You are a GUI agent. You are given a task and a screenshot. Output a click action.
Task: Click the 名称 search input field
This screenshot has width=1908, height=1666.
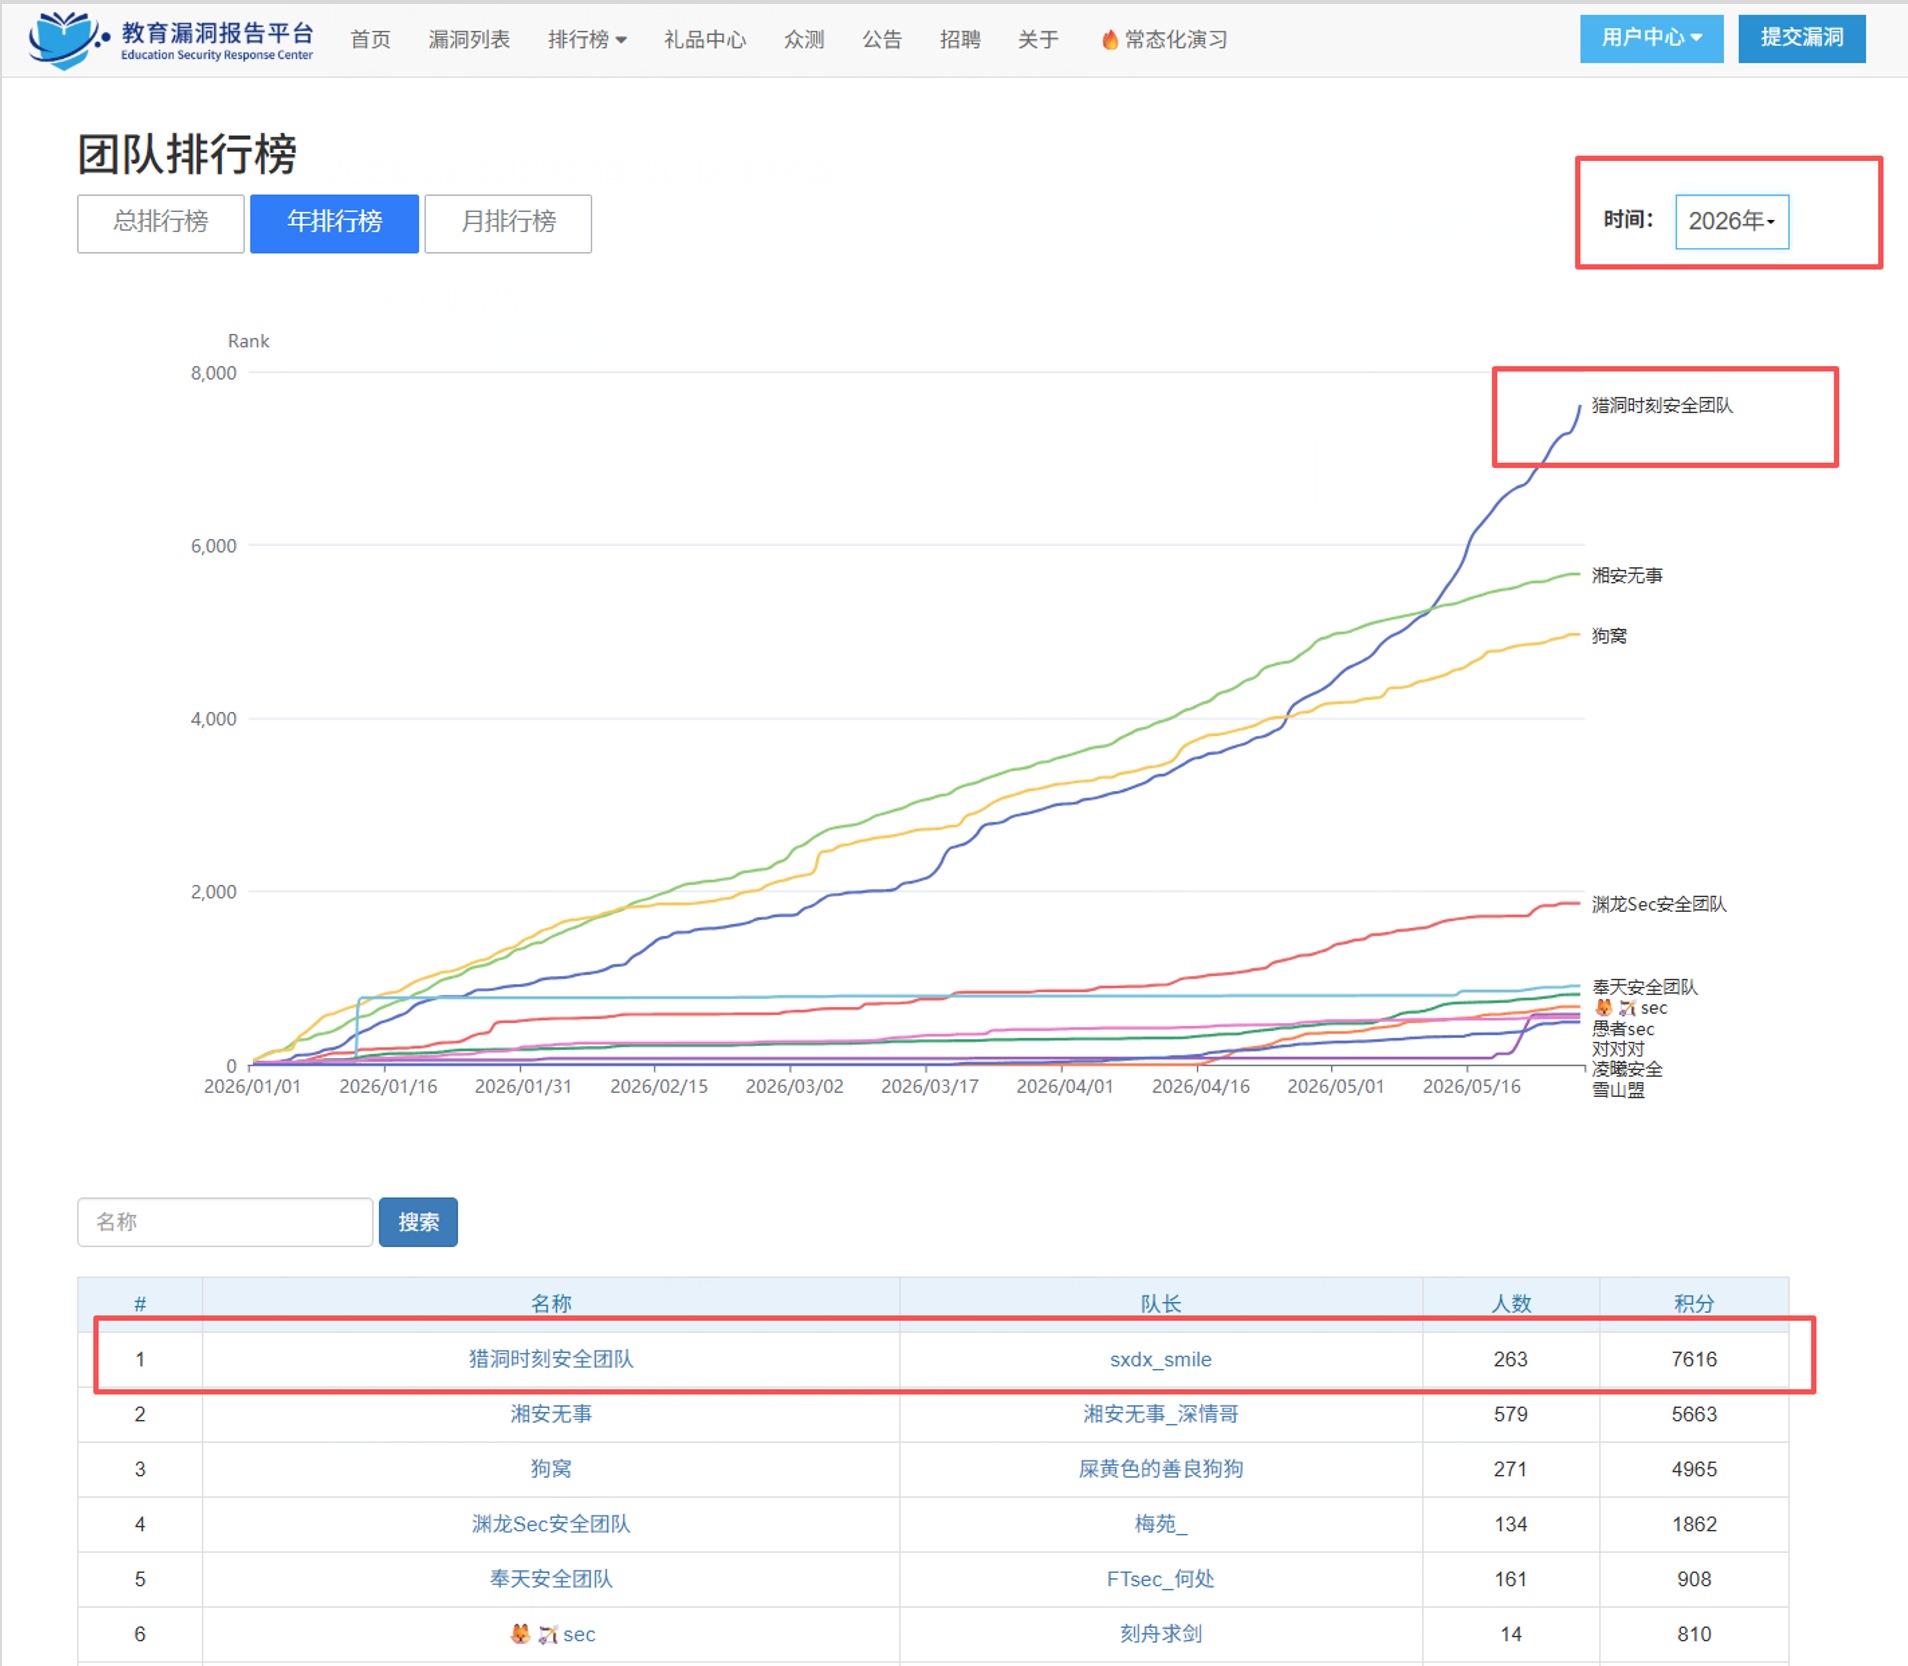[x=225, y=1222]
